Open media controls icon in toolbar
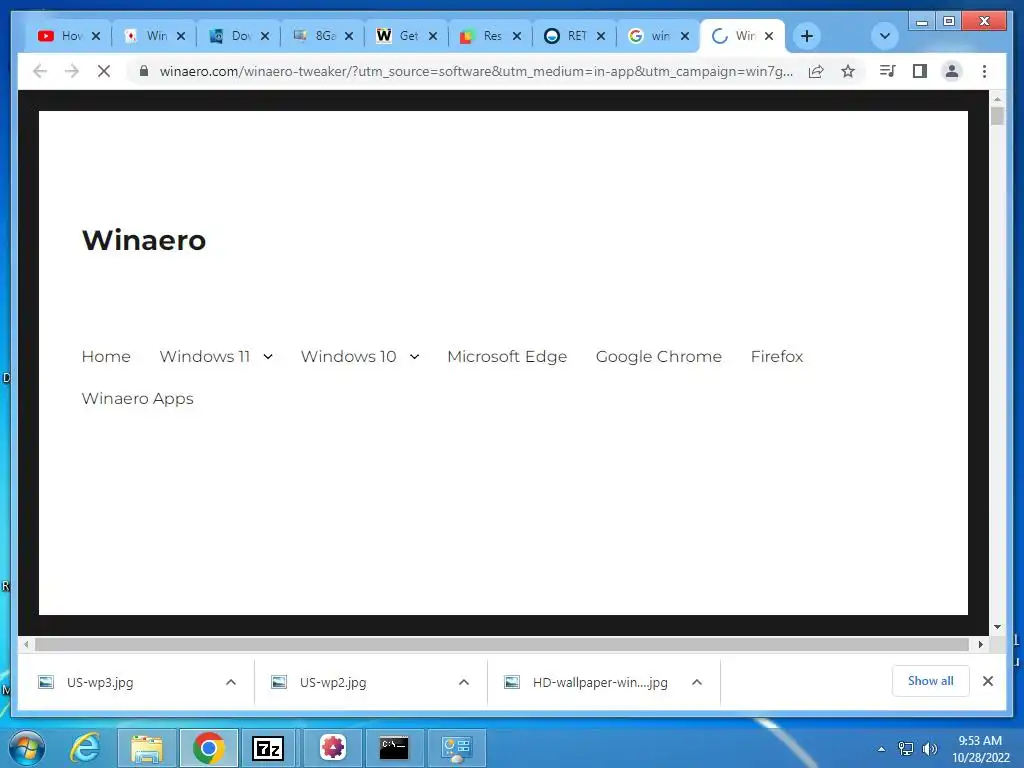This screenshot has width=1024, height=768. (x=888, y=71)
